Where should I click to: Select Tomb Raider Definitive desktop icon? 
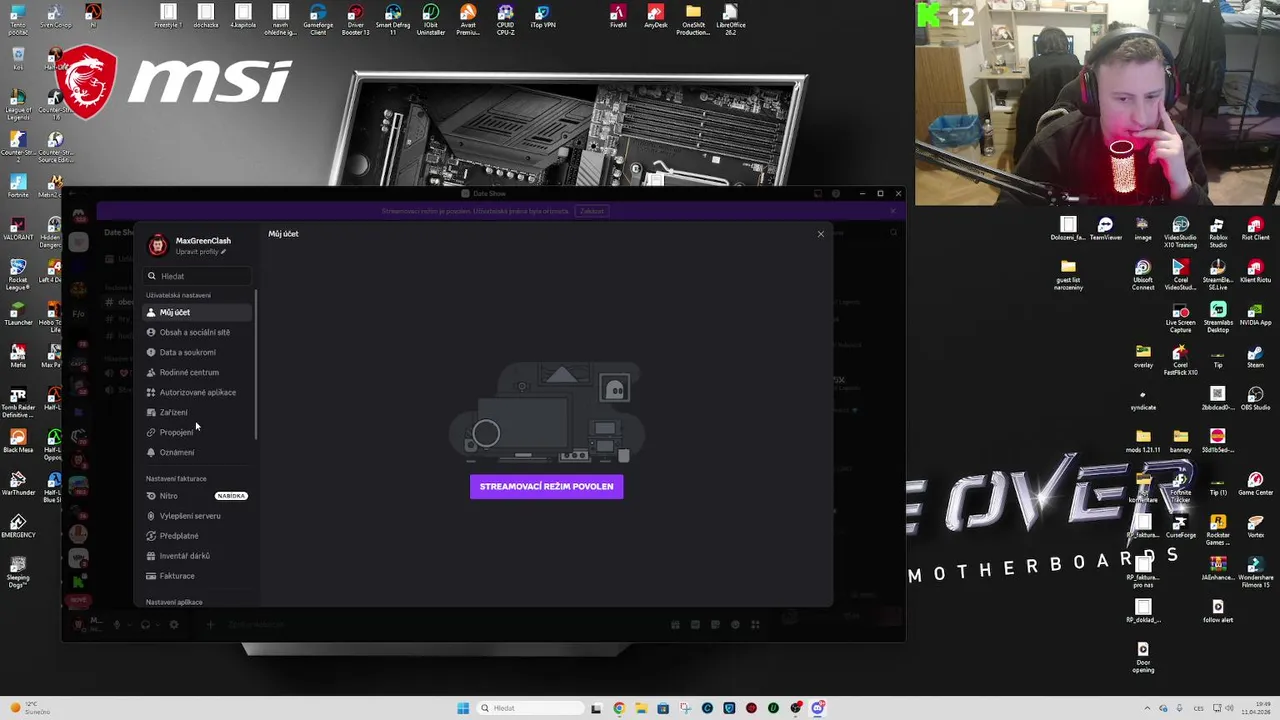(x=18, y=401)
